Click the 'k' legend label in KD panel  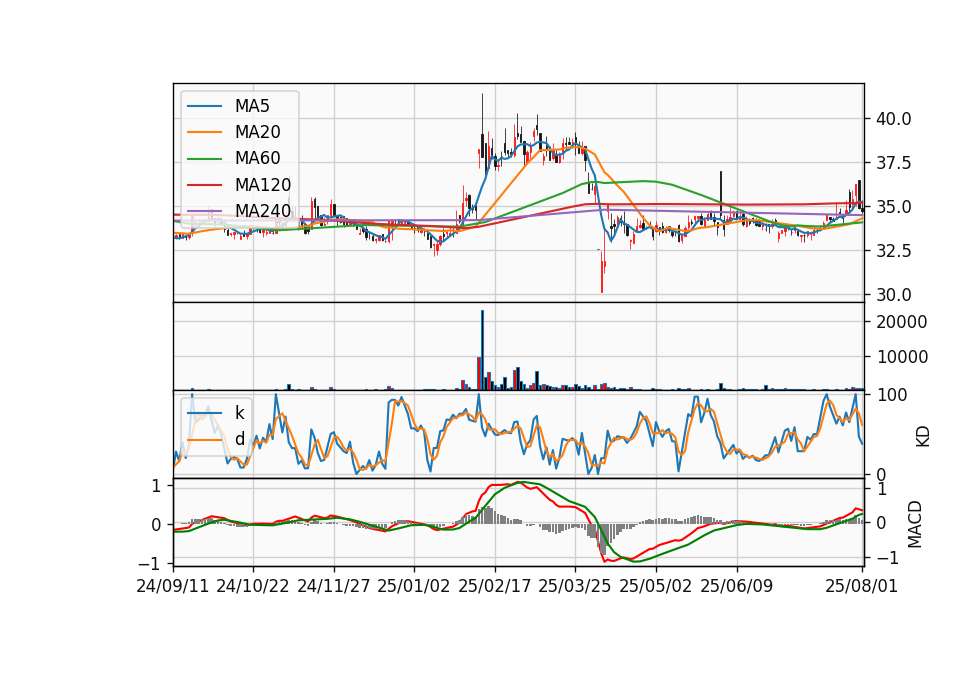coord(239,413)
